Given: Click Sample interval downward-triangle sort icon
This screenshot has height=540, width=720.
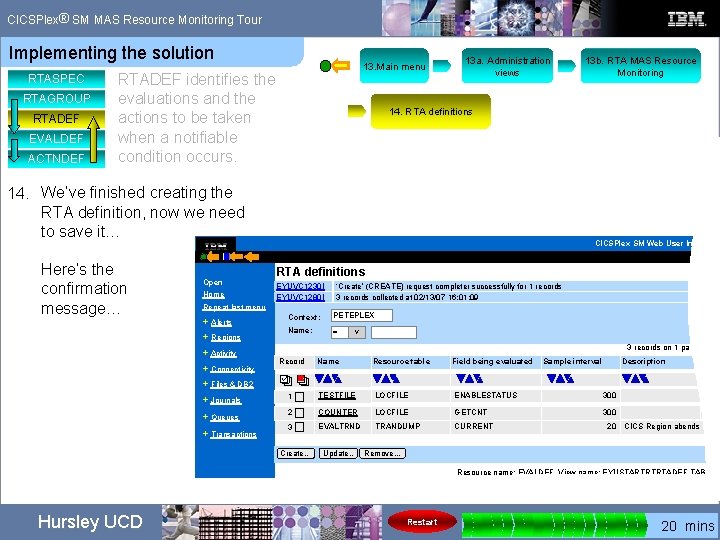Looking at the screenshot, I should point(551,379).
